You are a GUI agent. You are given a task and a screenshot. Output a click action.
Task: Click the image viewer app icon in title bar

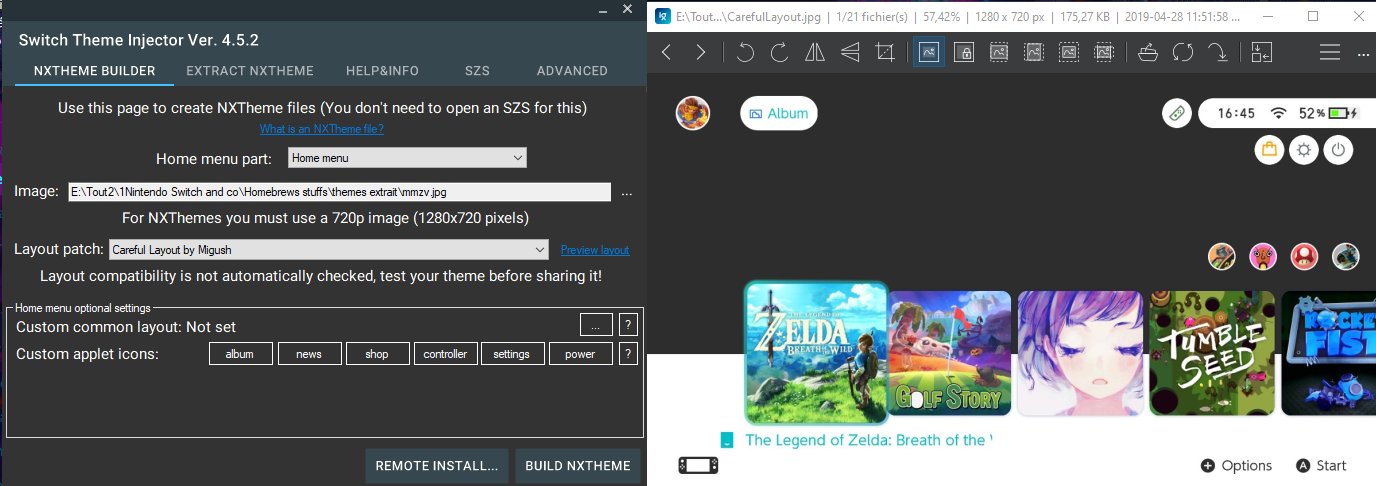661,16
